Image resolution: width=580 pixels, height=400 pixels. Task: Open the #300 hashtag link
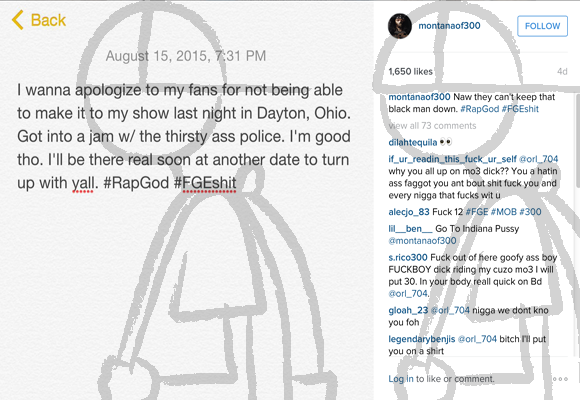click(530, 212)
